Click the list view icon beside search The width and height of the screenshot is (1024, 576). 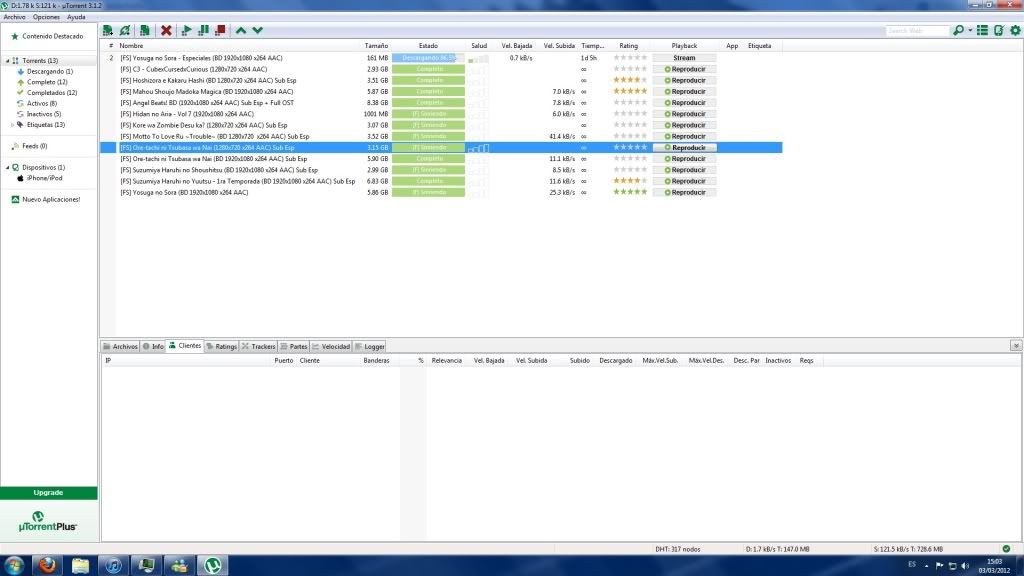(982, 31)
